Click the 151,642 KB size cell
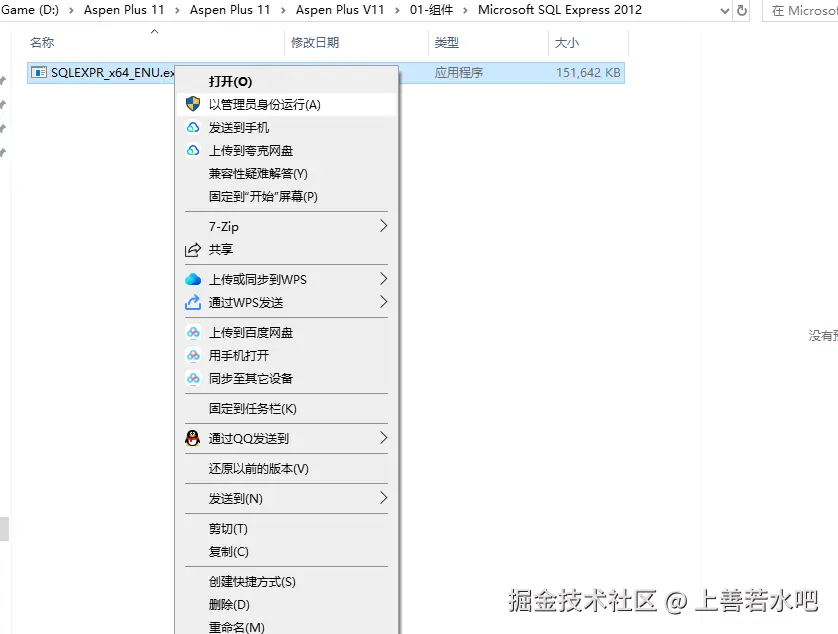Screen dimensions: 838x634 click(x=588, y=73)
